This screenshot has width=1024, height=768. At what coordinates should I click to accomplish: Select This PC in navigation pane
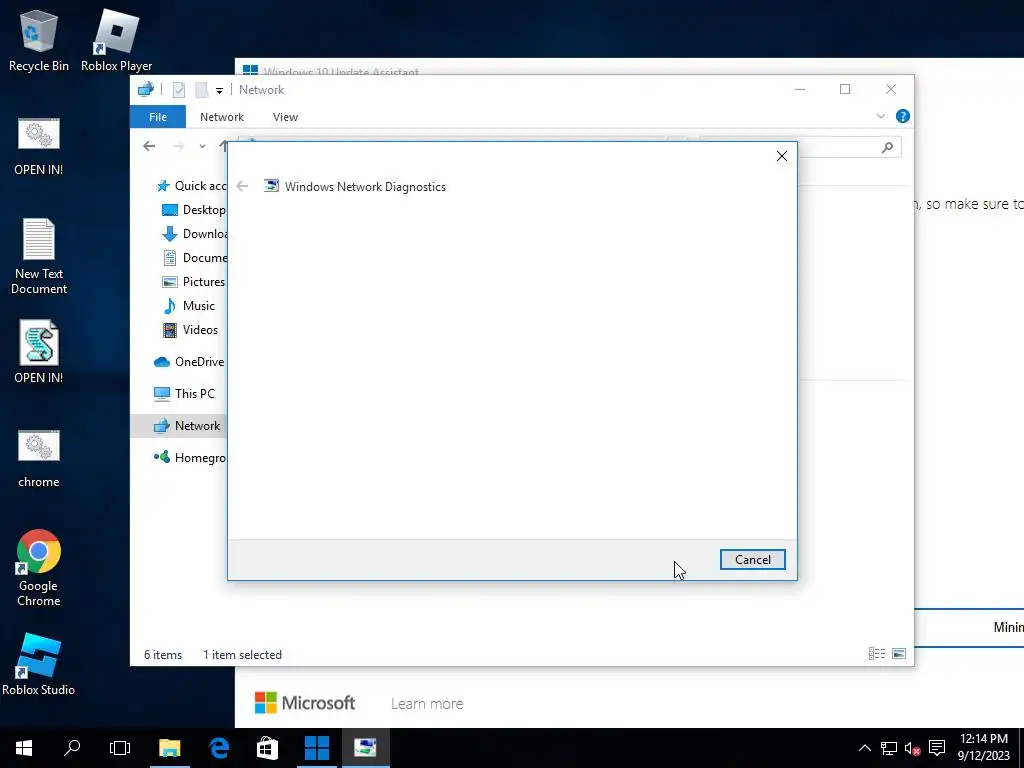pyautogui.click(x=184, y=394)
